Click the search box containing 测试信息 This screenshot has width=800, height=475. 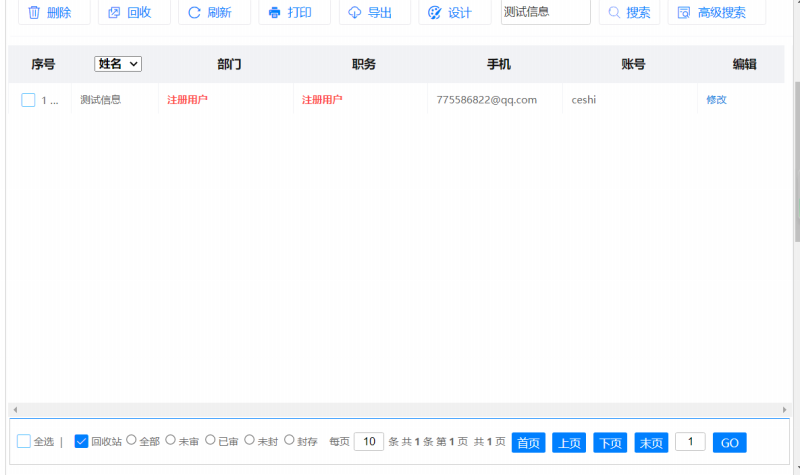[546, 12]
